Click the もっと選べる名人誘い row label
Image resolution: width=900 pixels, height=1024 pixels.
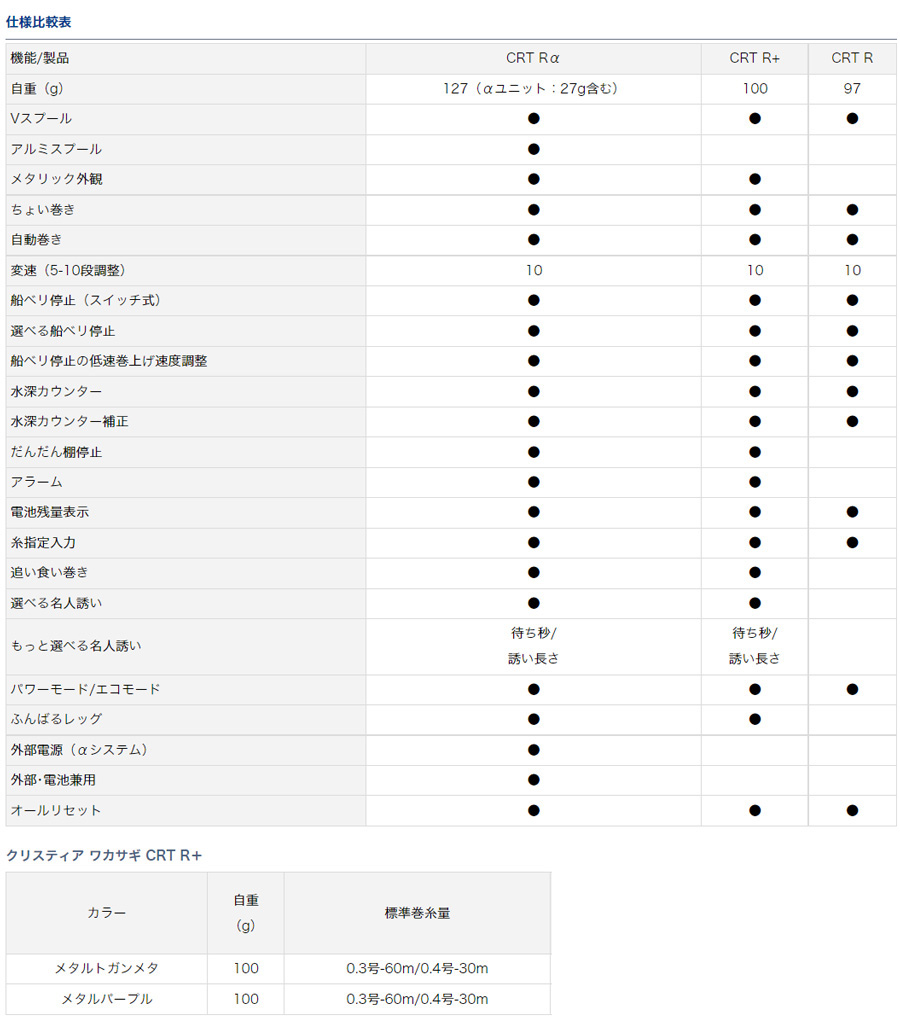pos(76,646)
